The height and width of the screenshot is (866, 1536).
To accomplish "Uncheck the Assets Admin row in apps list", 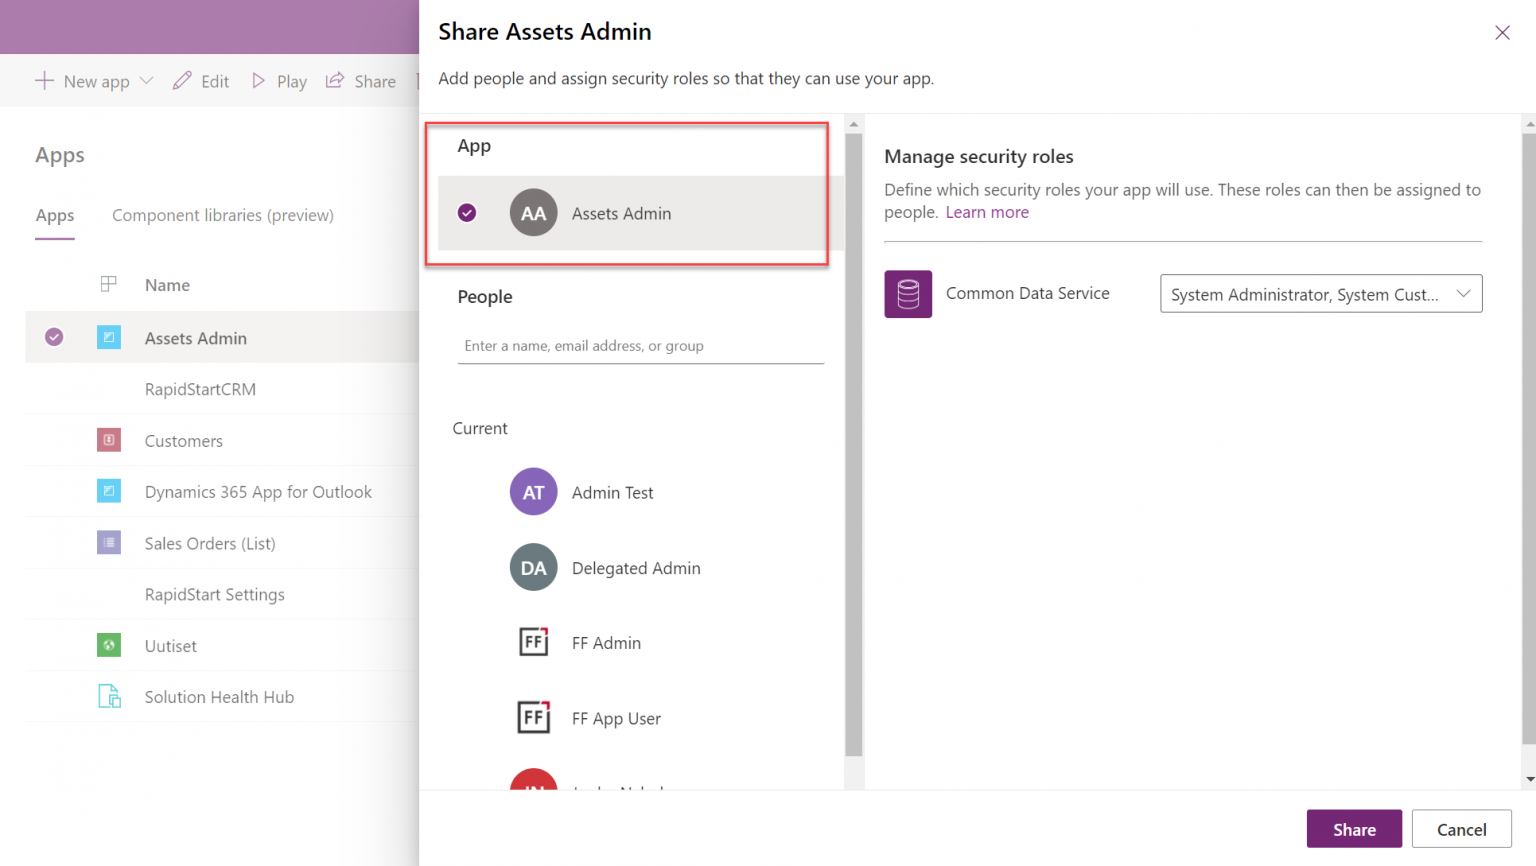I will click(x=54, y=337).
